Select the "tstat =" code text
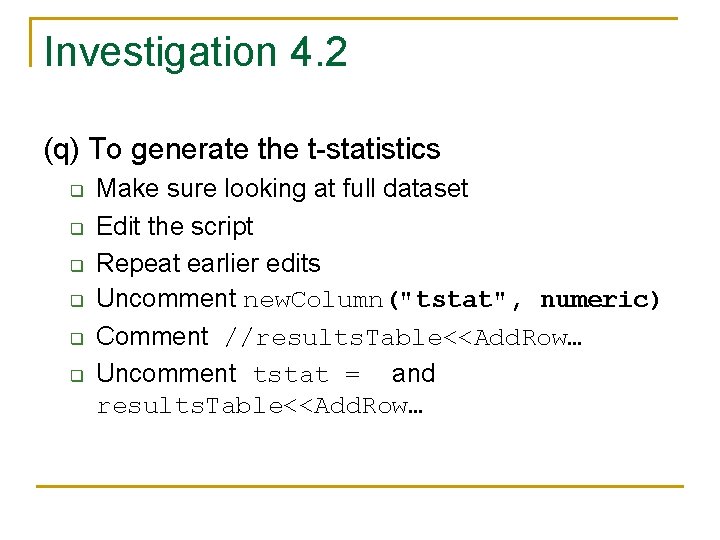 pos(305,375)
